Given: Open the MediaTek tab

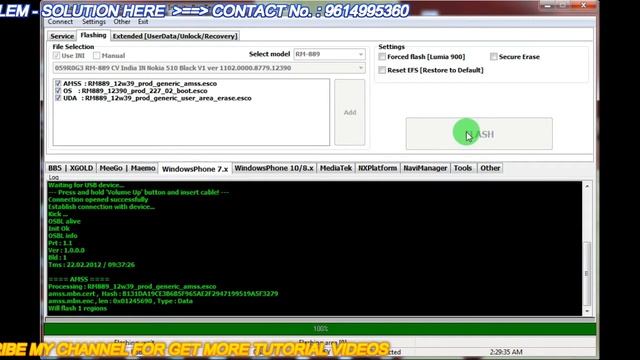Looking at the screenshot, I should tap(336, 168).
